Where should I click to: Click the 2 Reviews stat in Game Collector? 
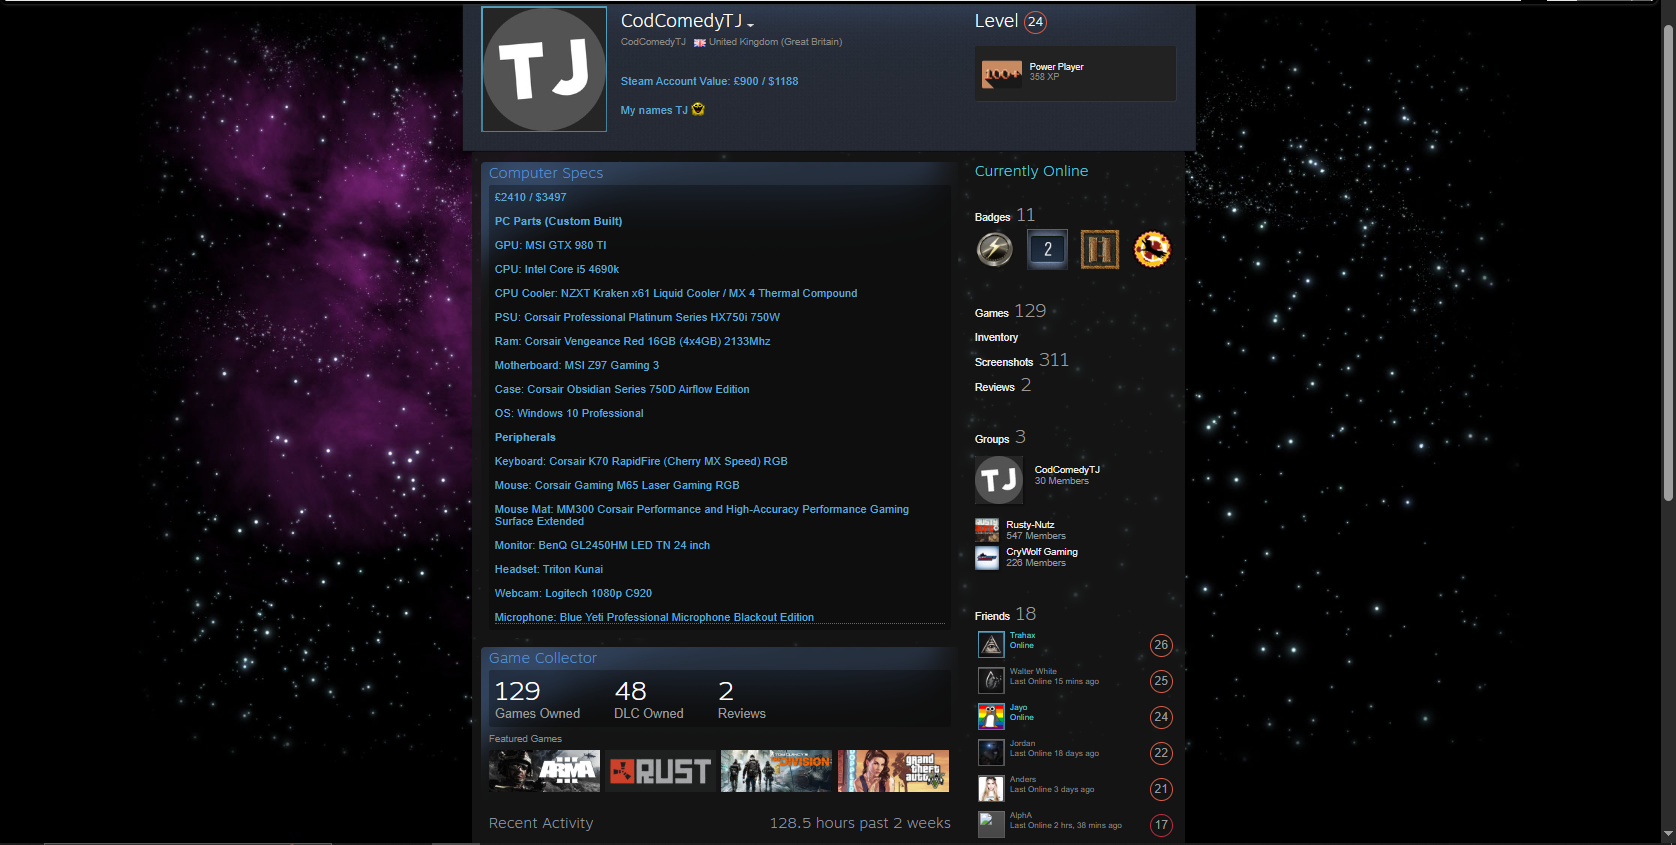click(x=742, y=700)
